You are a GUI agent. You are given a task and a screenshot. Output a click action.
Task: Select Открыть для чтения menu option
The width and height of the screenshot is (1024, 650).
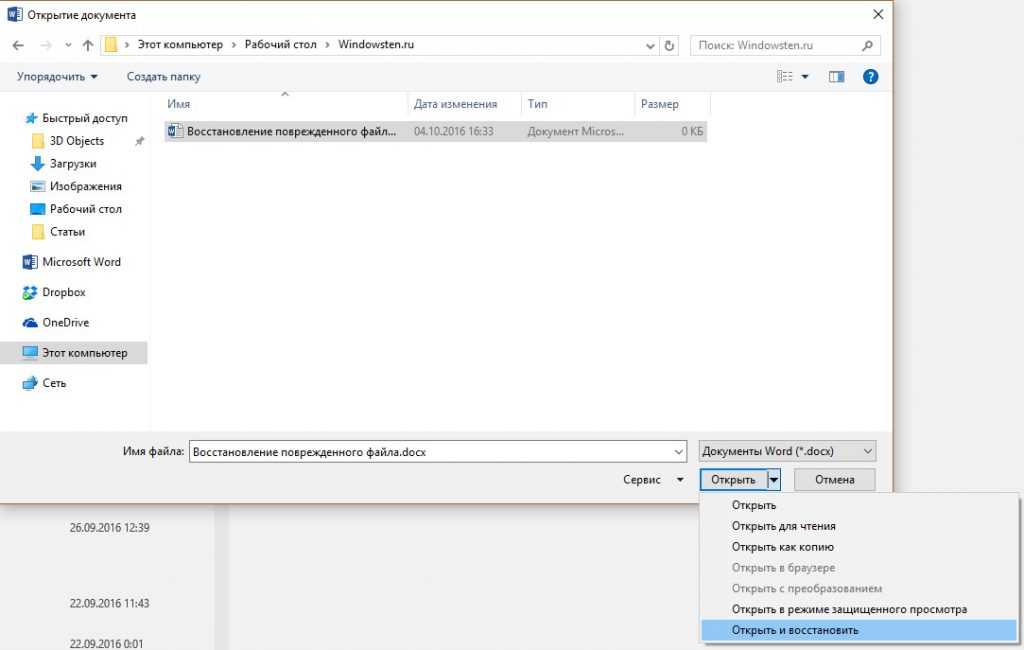click(783, 526)
